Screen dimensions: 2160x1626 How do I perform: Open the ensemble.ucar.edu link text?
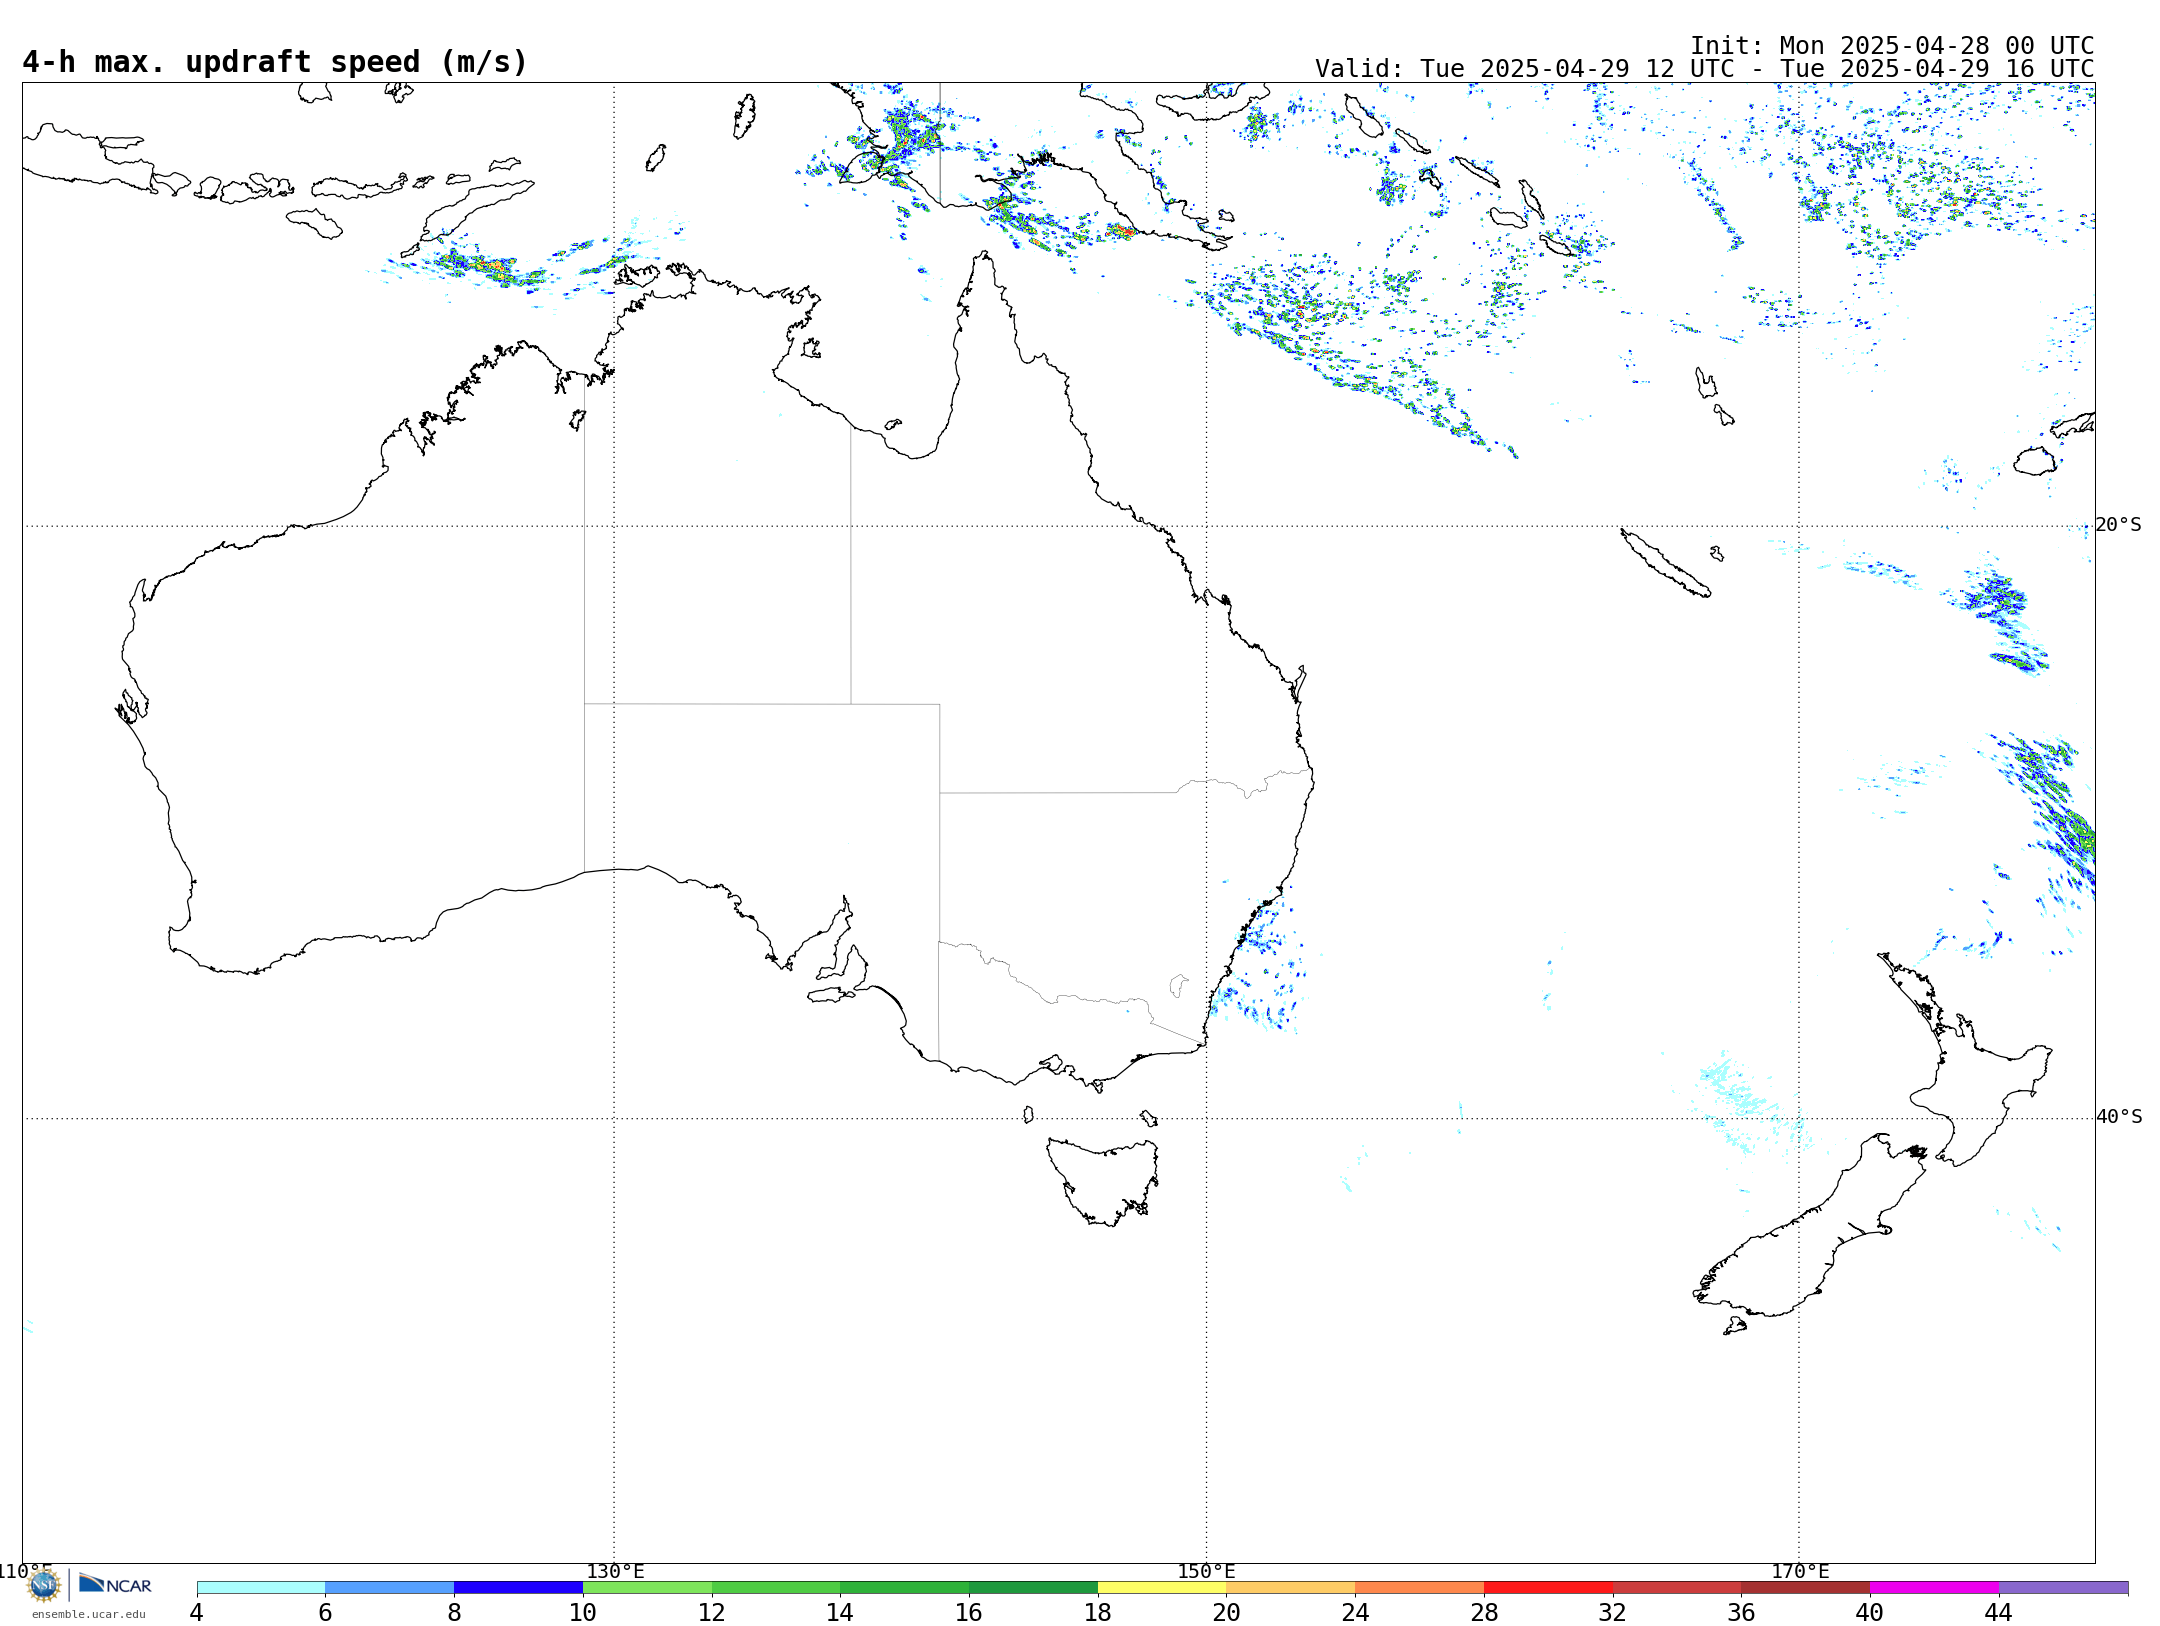88,1614
